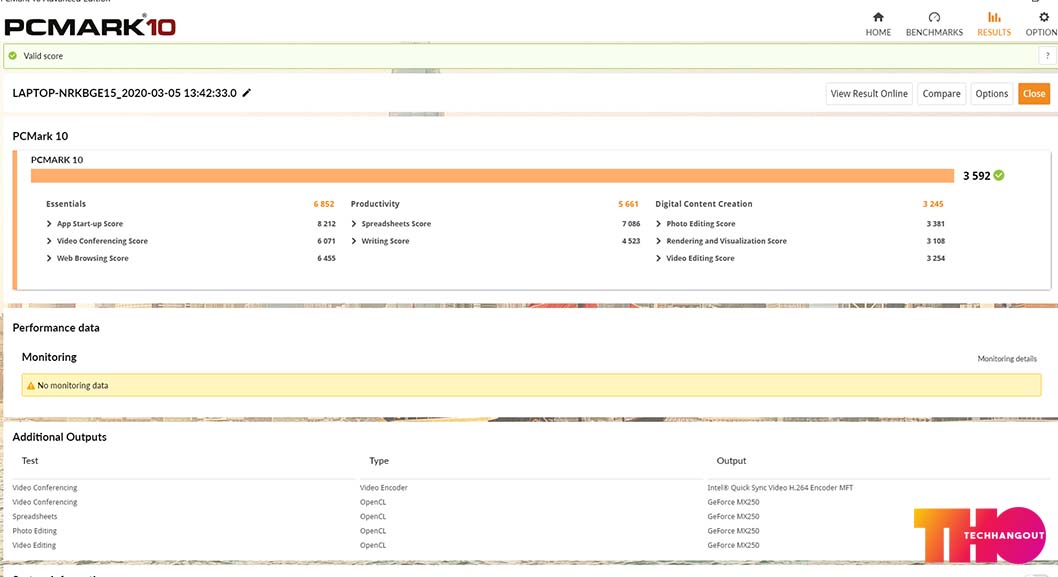Click the orange PCMark 10 score bar

[493, 175]
